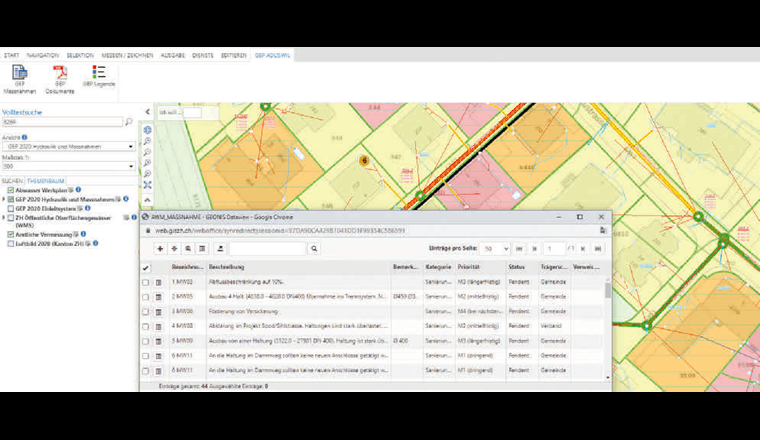The image size is (760, 440).
Task: Show the GEP Legende
Action: point(99,76)
